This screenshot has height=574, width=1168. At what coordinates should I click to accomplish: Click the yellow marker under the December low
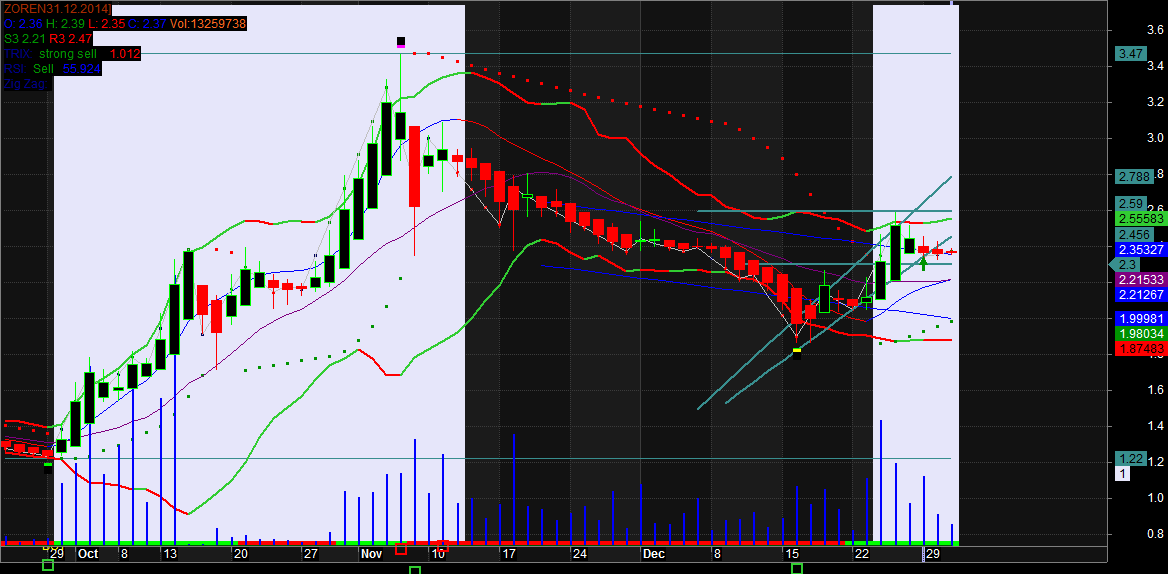coord(797,351)
